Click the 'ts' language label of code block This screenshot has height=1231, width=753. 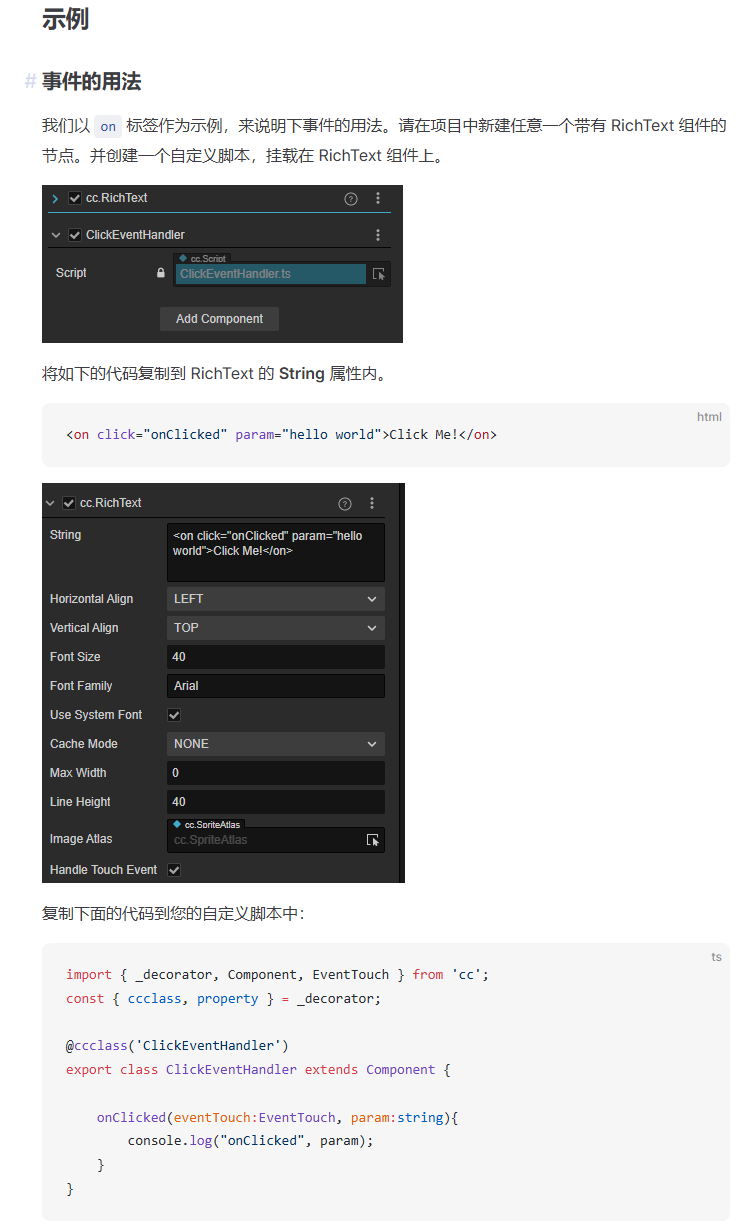point(716,957)
